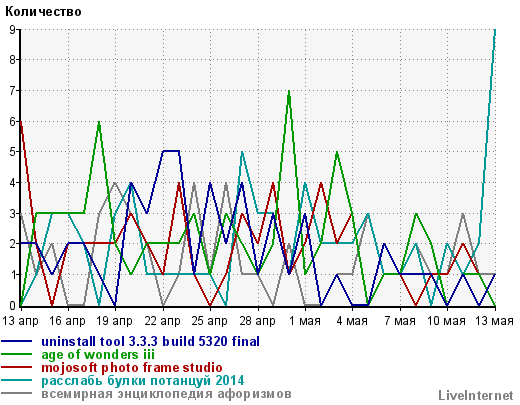Click the red legend line for mojosoft

[x=17, y=367]
